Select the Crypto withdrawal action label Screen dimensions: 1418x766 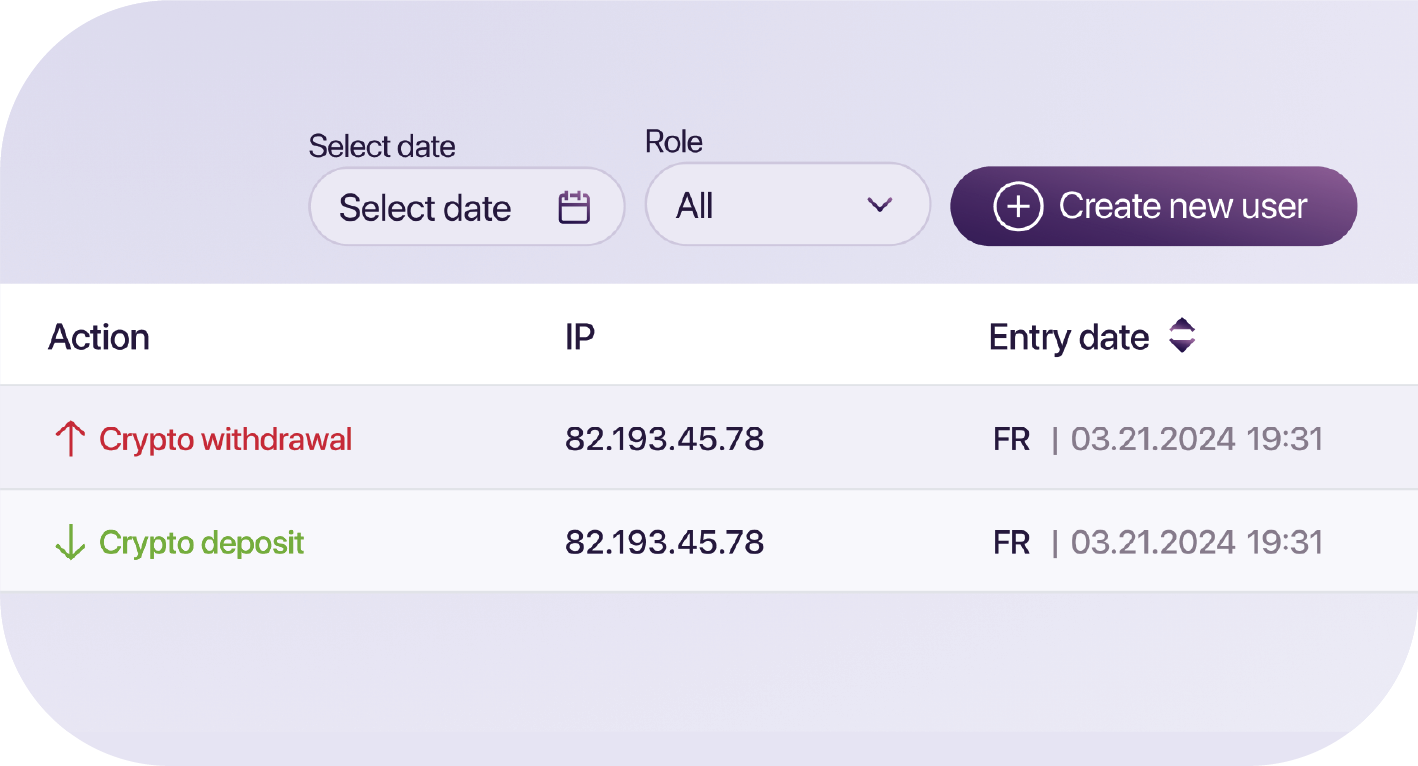click(x=225, y=439)
